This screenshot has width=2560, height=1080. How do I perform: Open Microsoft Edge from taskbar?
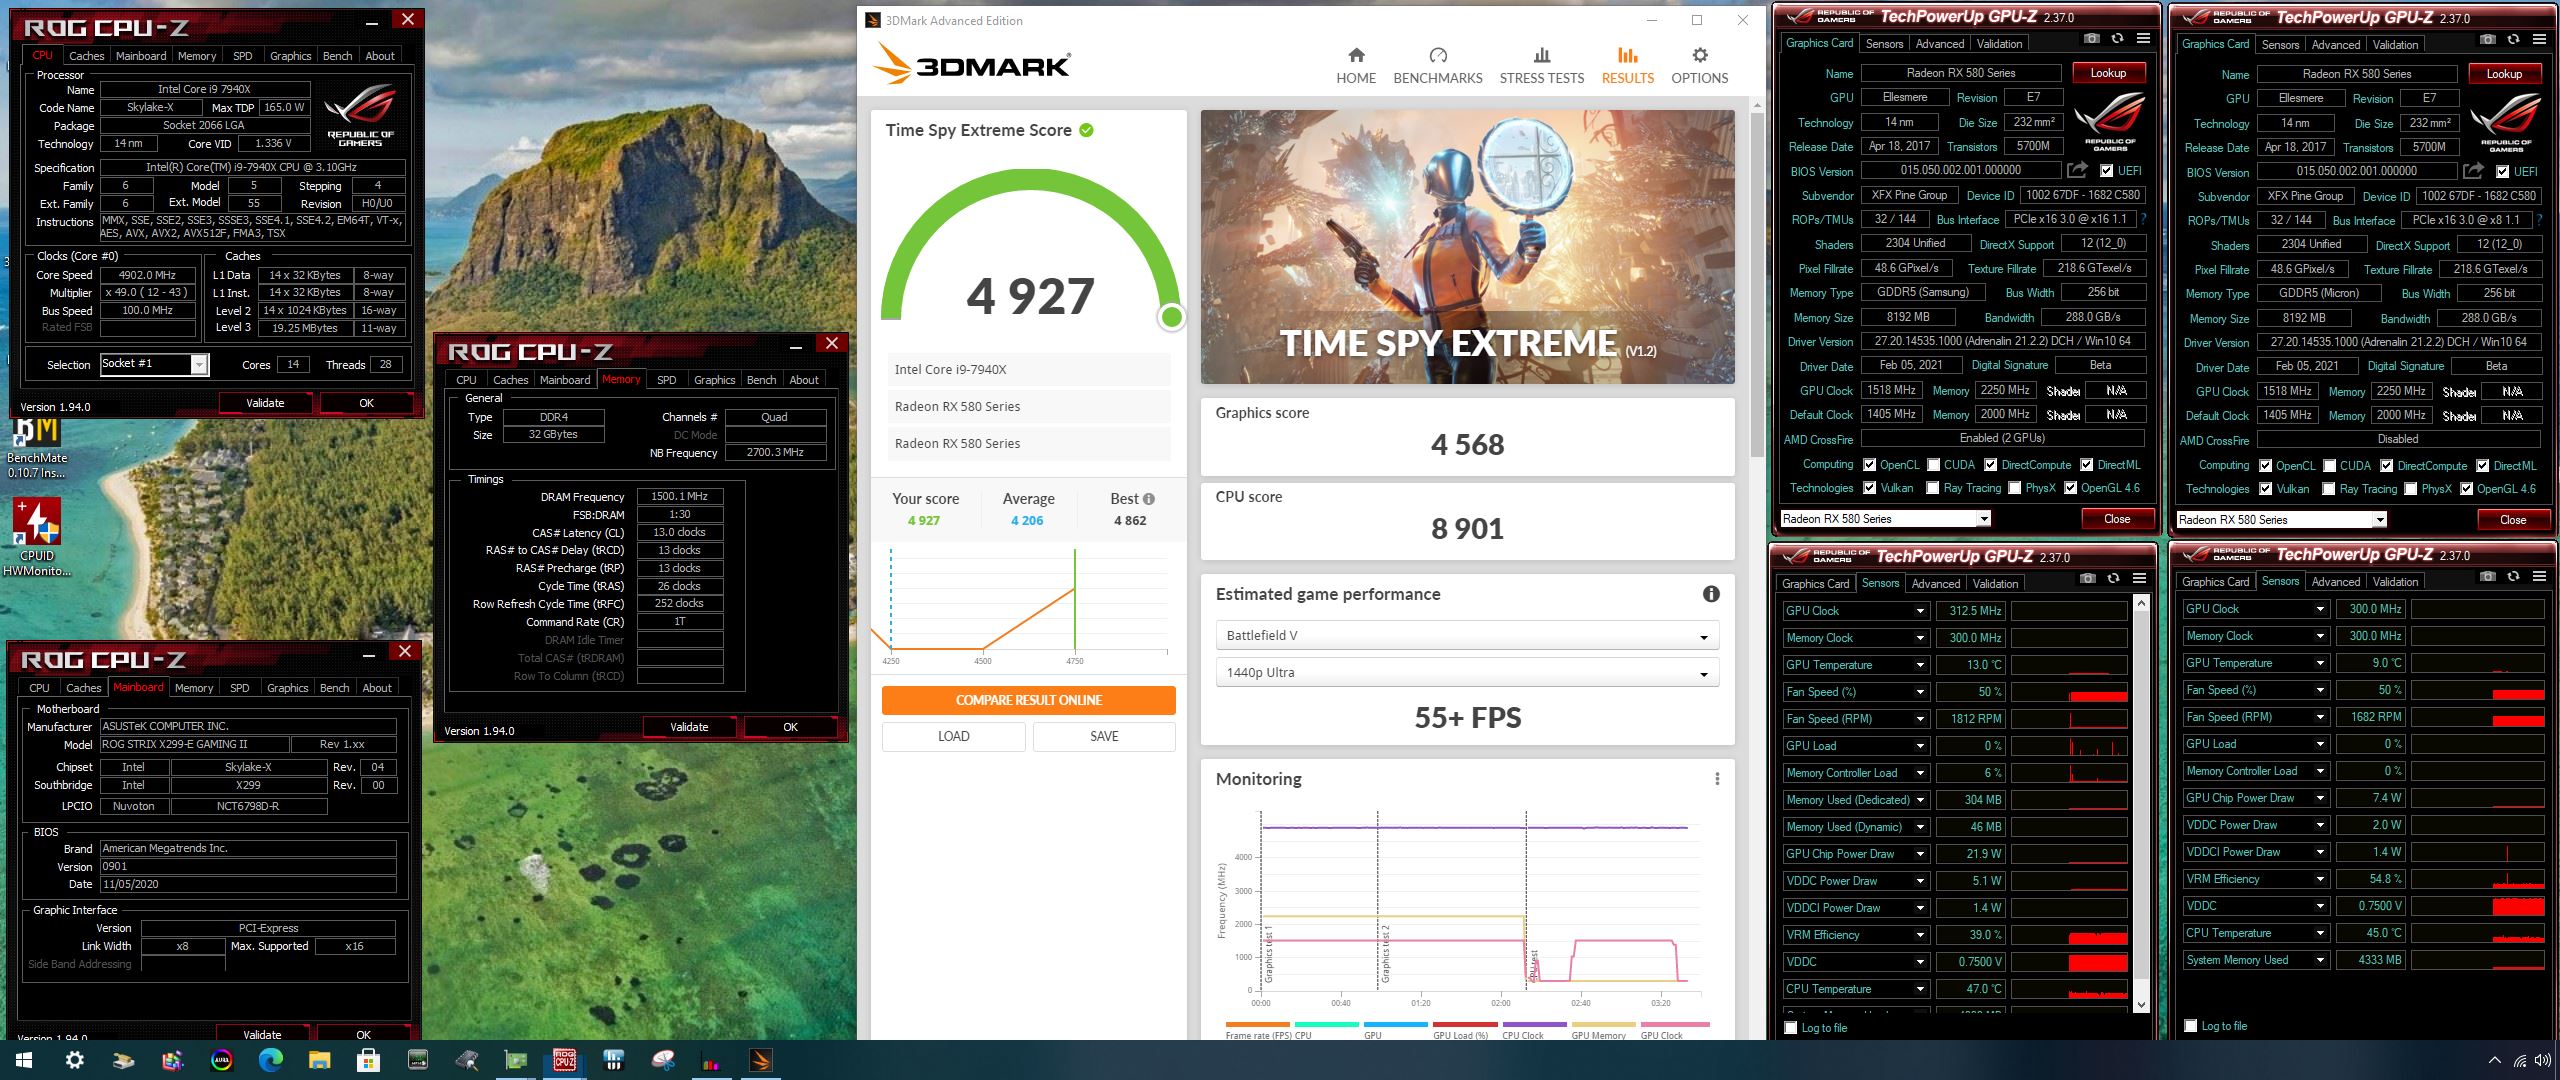(x=270, y=1060)
